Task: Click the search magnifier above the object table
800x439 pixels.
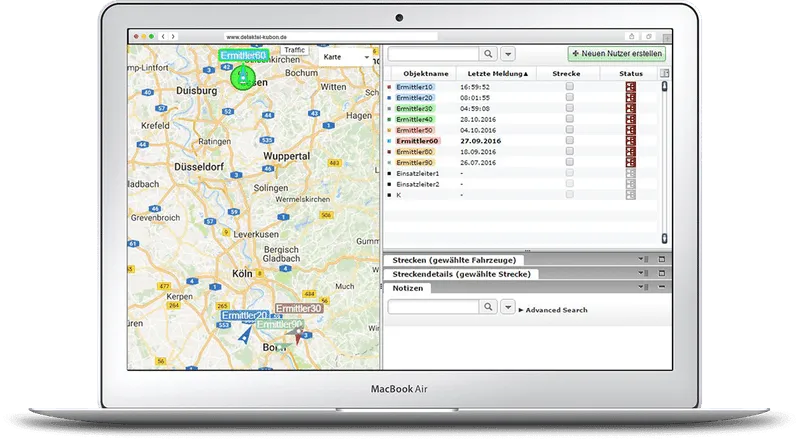Action: coord(488,54)
